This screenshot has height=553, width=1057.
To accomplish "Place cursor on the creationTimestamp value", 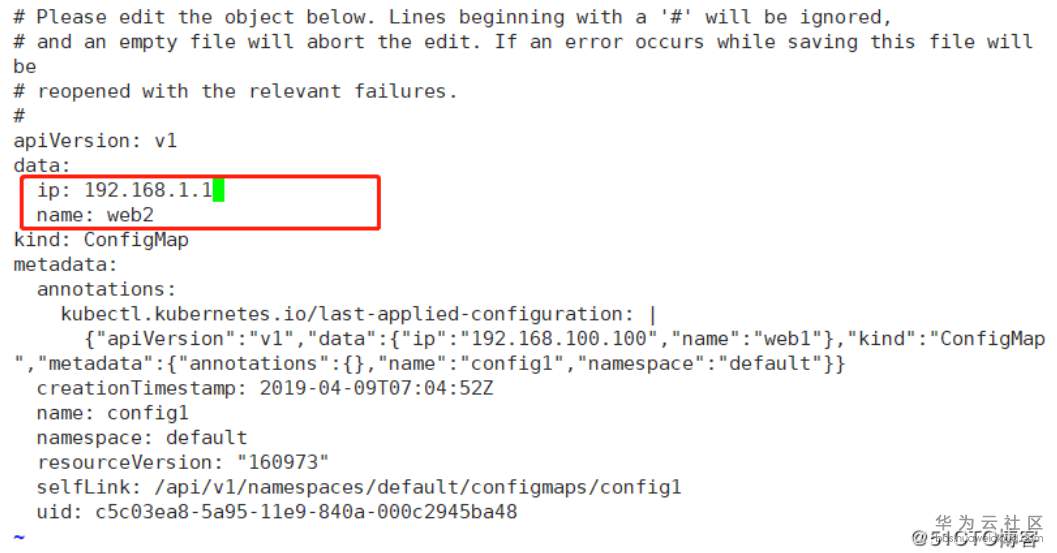I will 376,388.
